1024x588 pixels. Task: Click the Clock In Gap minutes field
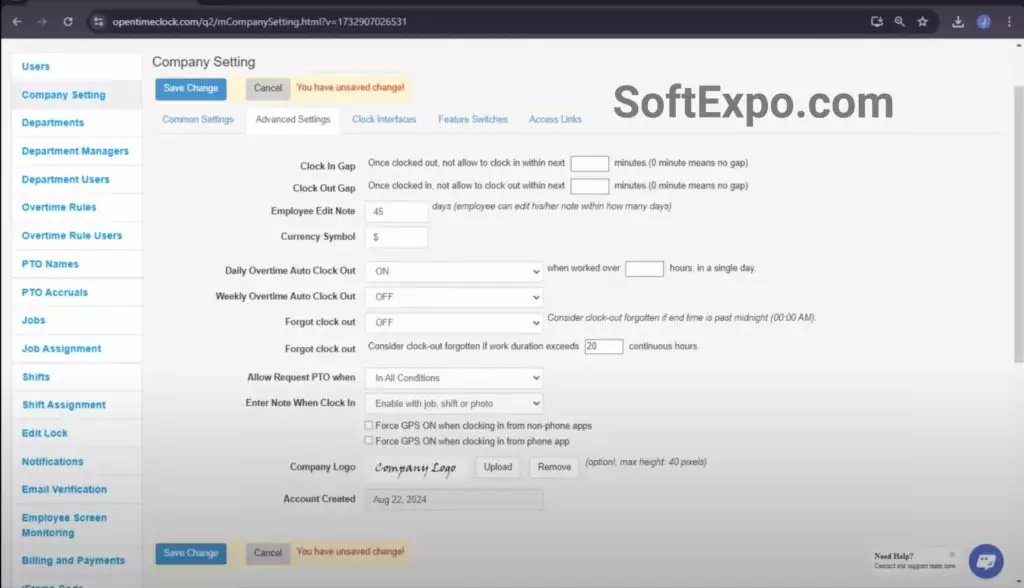click(x=589, y=163)
